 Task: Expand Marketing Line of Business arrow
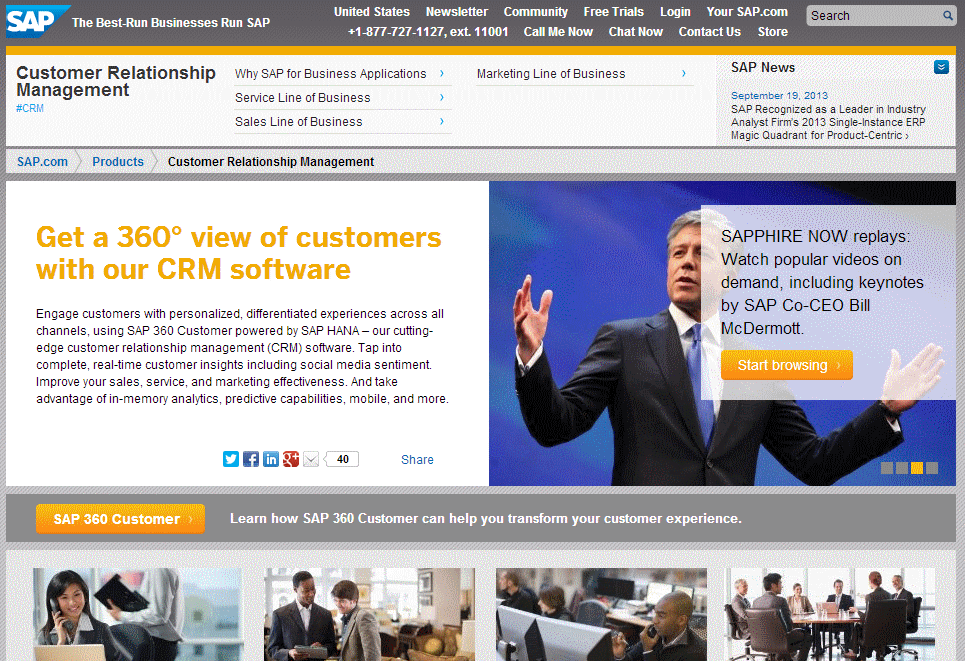(684, 74)
